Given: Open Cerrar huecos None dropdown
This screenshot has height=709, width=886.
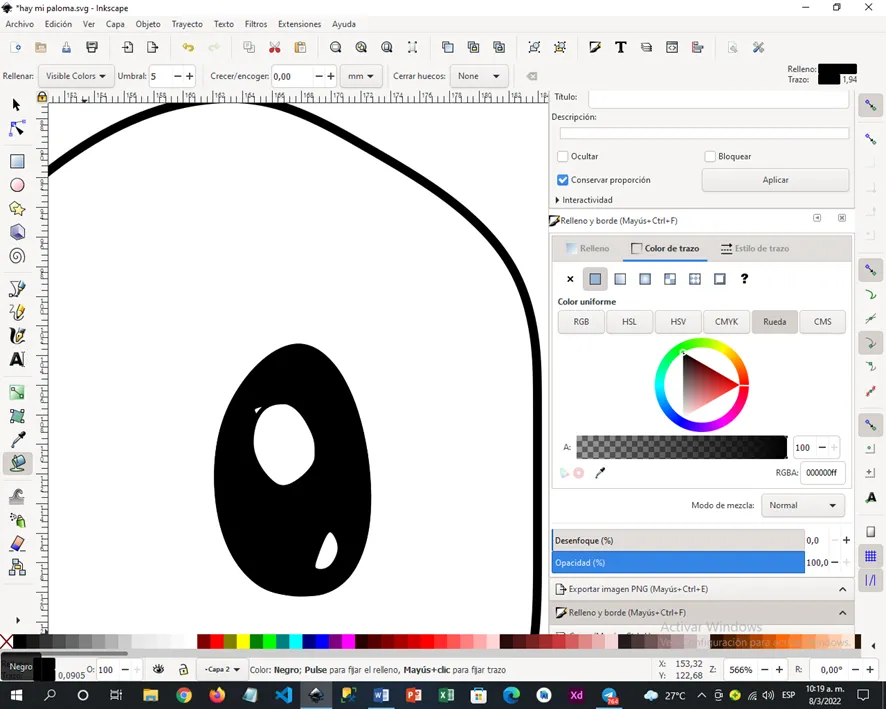Looking at the screenshot, I should [479, 76].
